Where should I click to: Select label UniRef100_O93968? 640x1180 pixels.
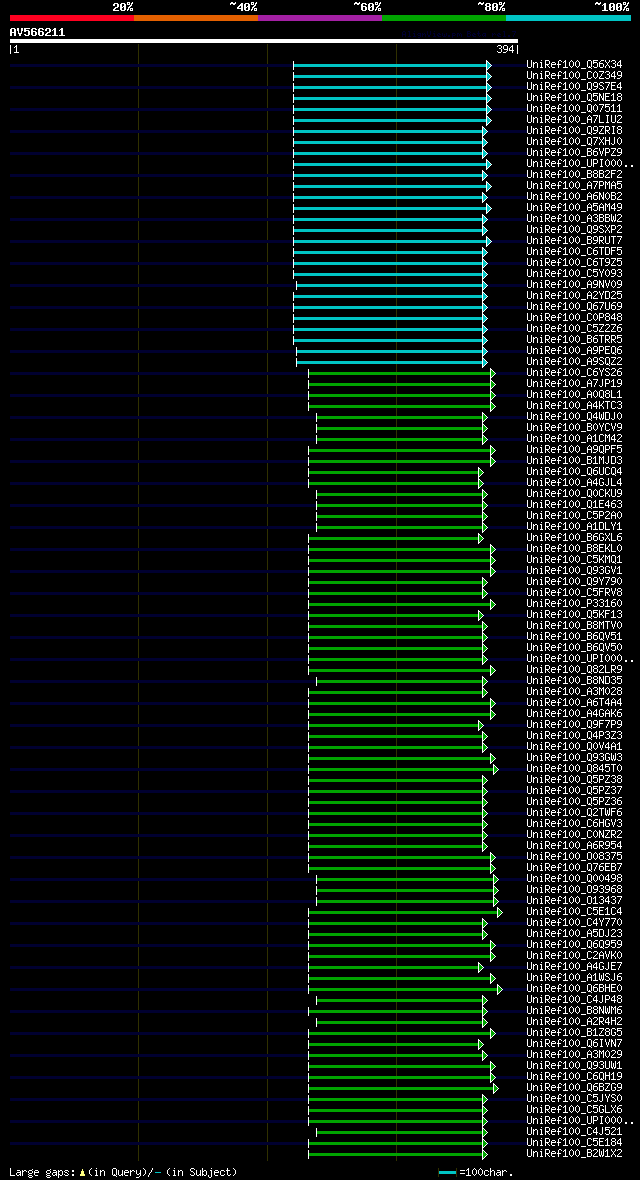point(574,890)
